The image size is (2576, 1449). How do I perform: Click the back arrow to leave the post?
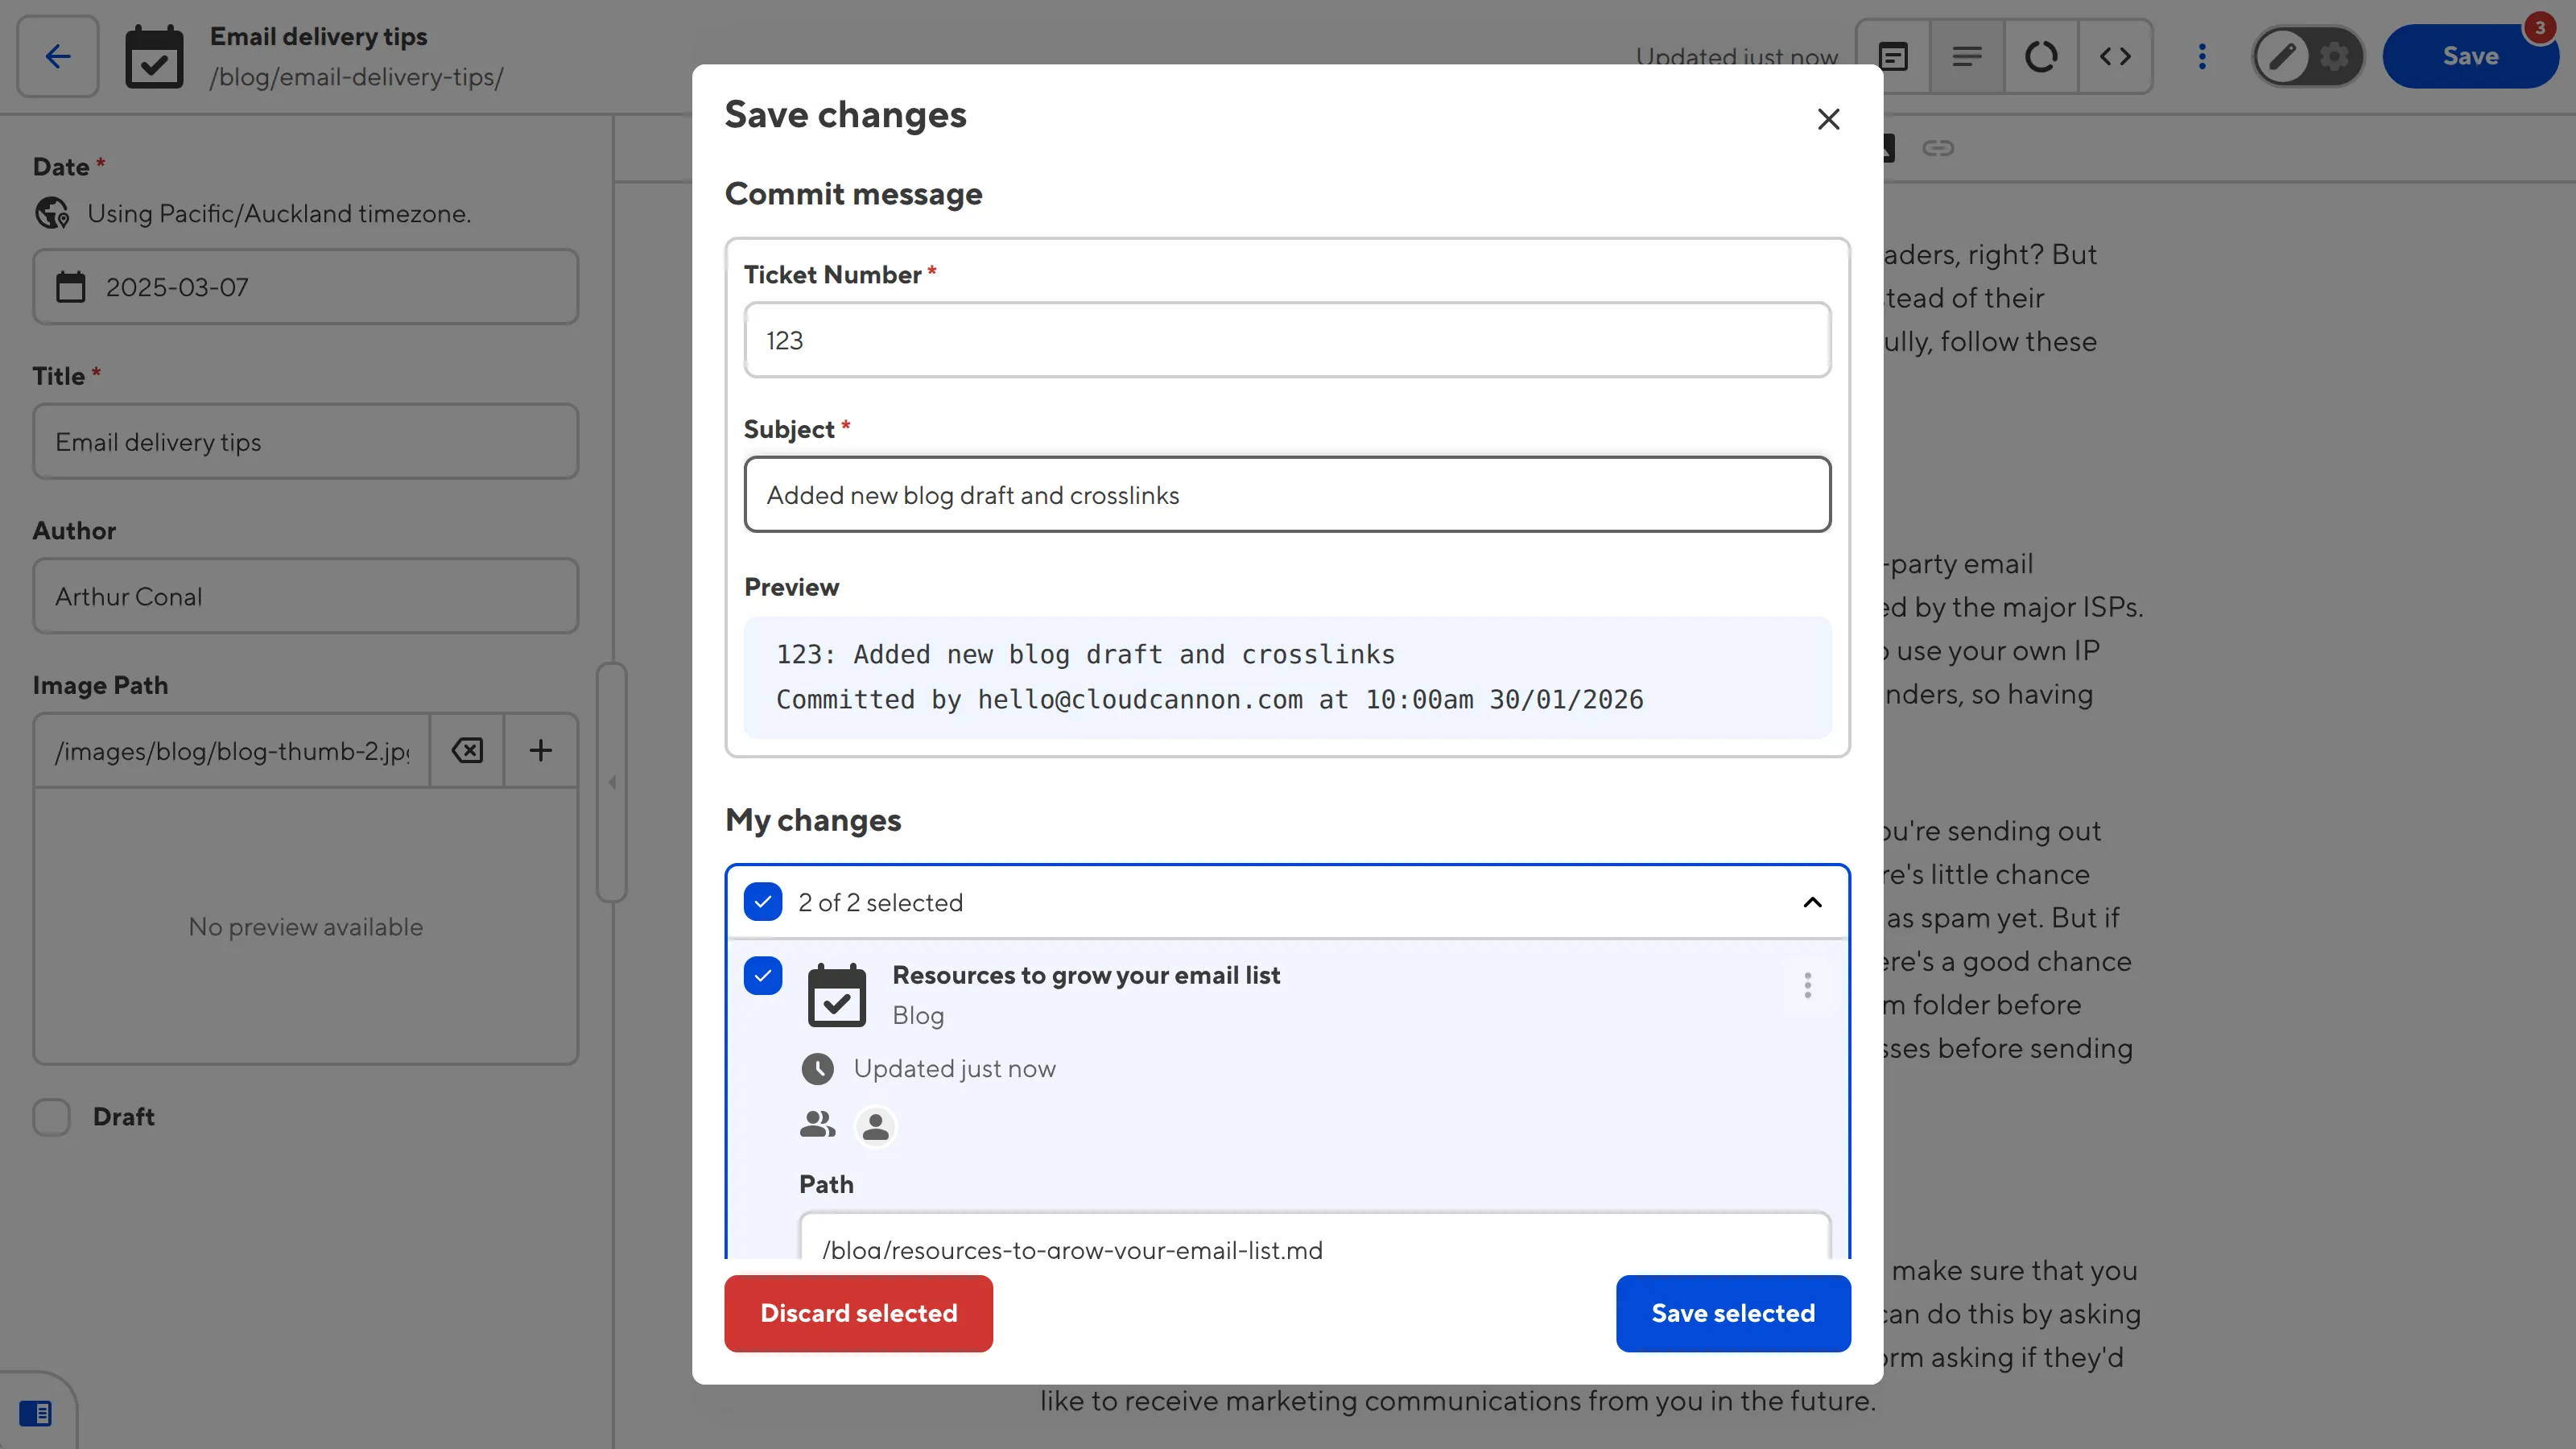click(56, 56)
